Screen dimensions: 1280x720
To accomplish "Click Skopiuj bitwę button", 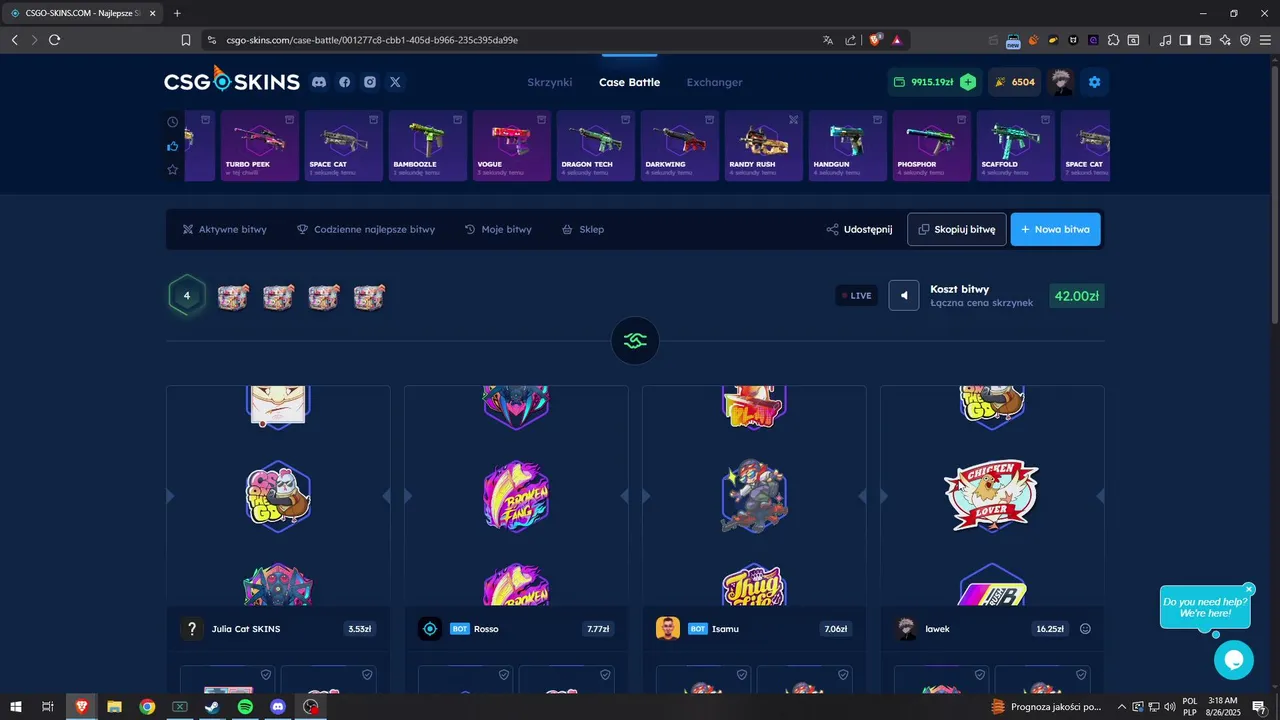I will coord(957,229).
